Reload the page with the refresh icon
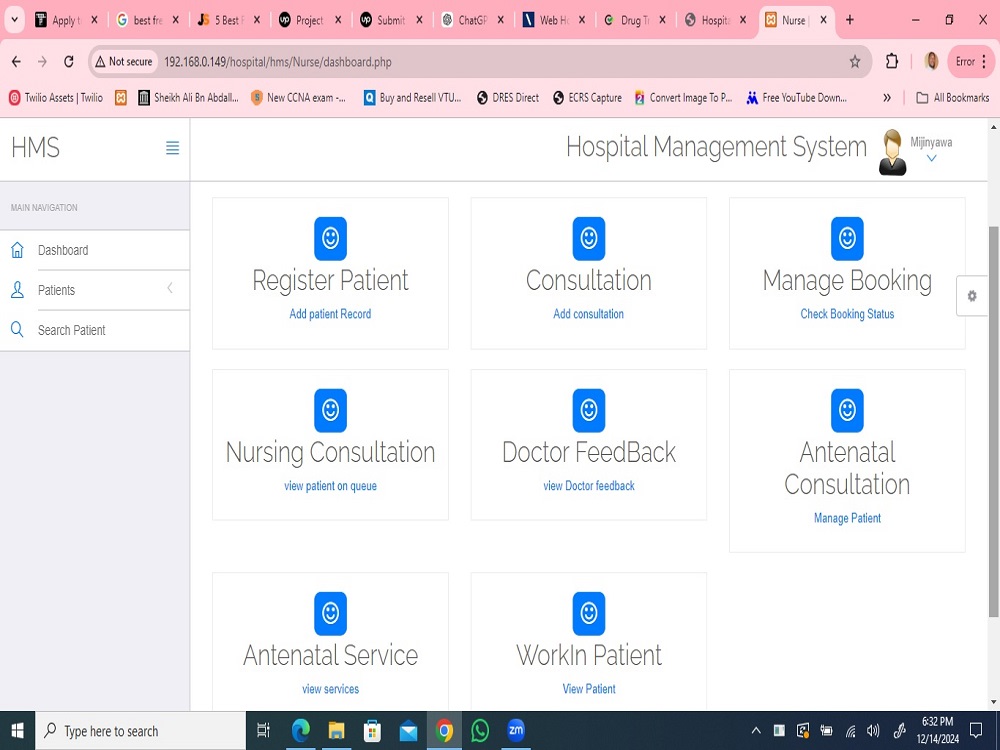The width and height of the screenshot is (1000, 750). point(69,62)
